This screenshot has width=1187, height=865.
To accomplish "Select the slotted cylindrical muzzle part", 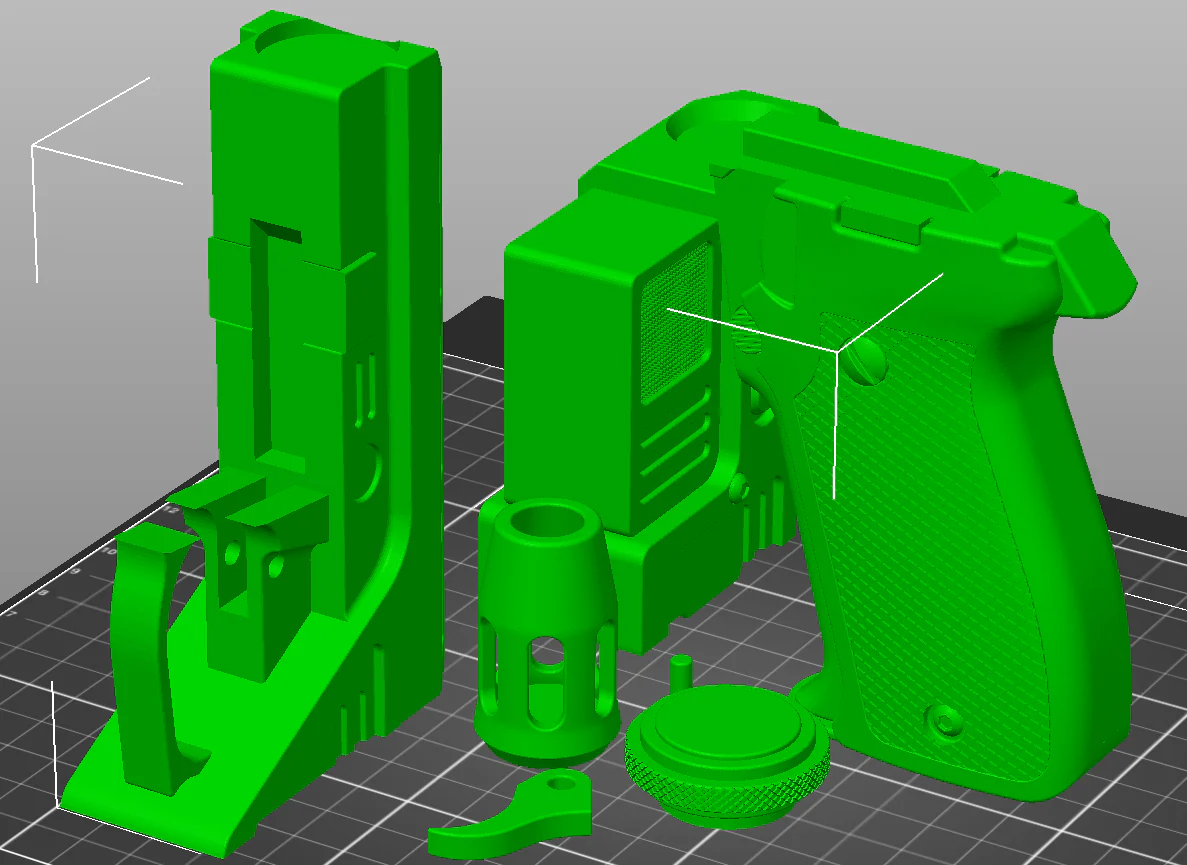I will [x=545, y=630].
